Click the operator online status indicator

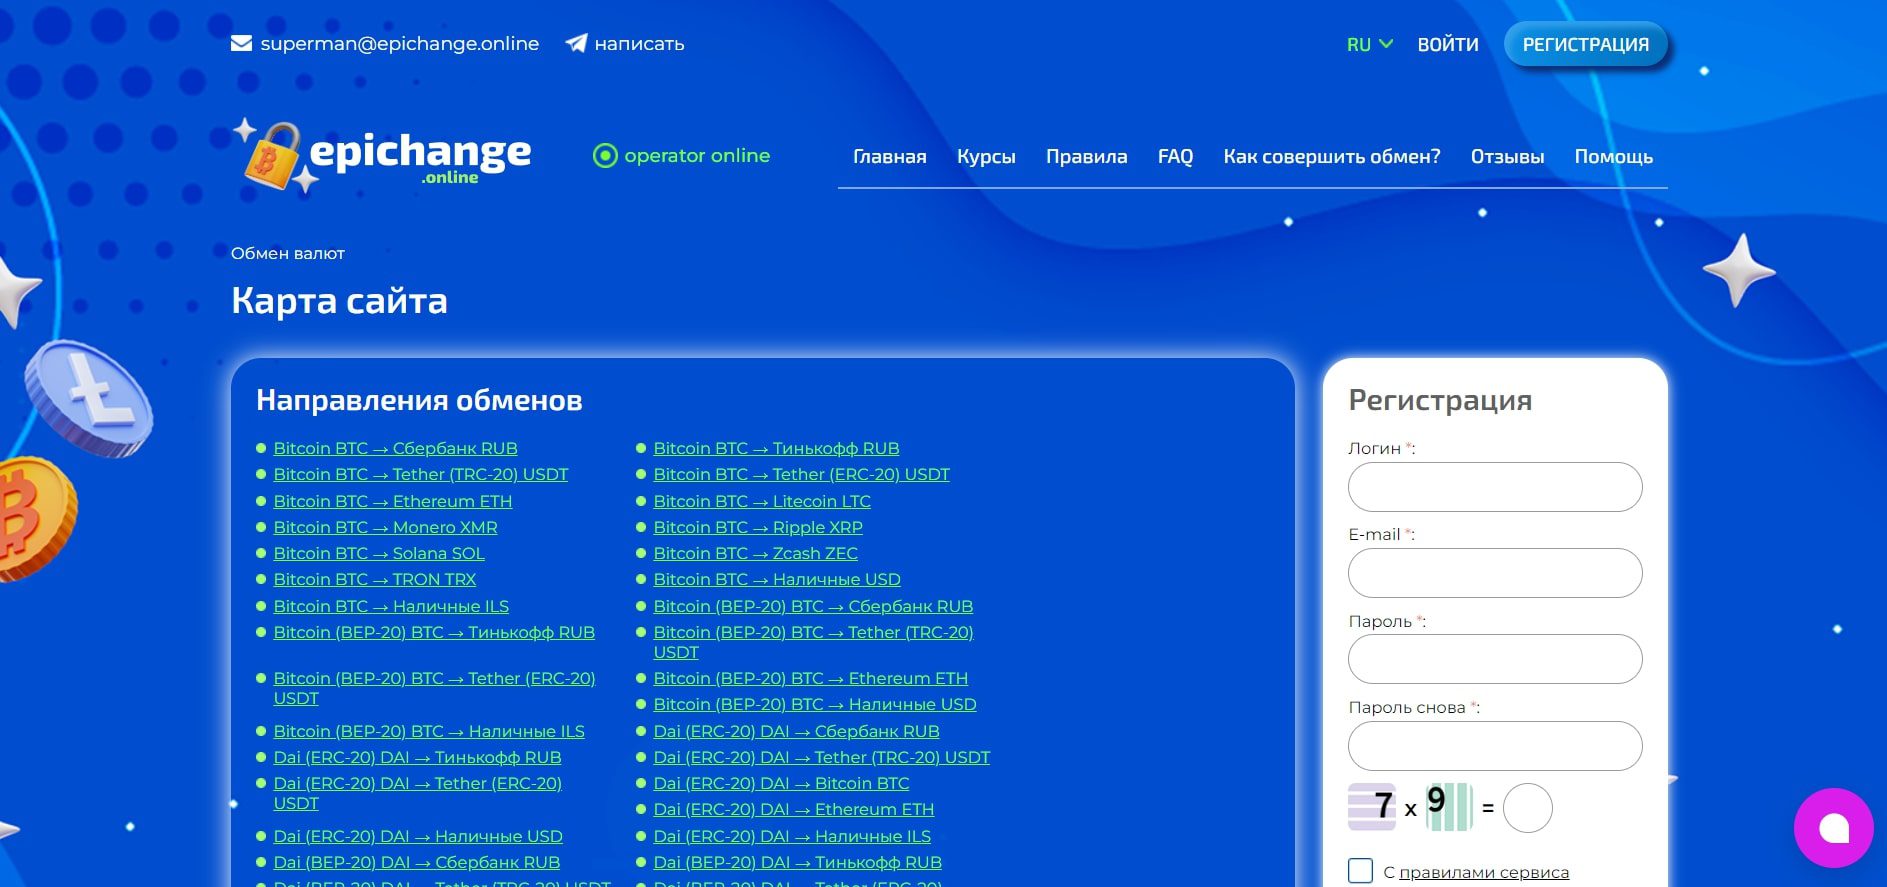click(x=682, y=155)
